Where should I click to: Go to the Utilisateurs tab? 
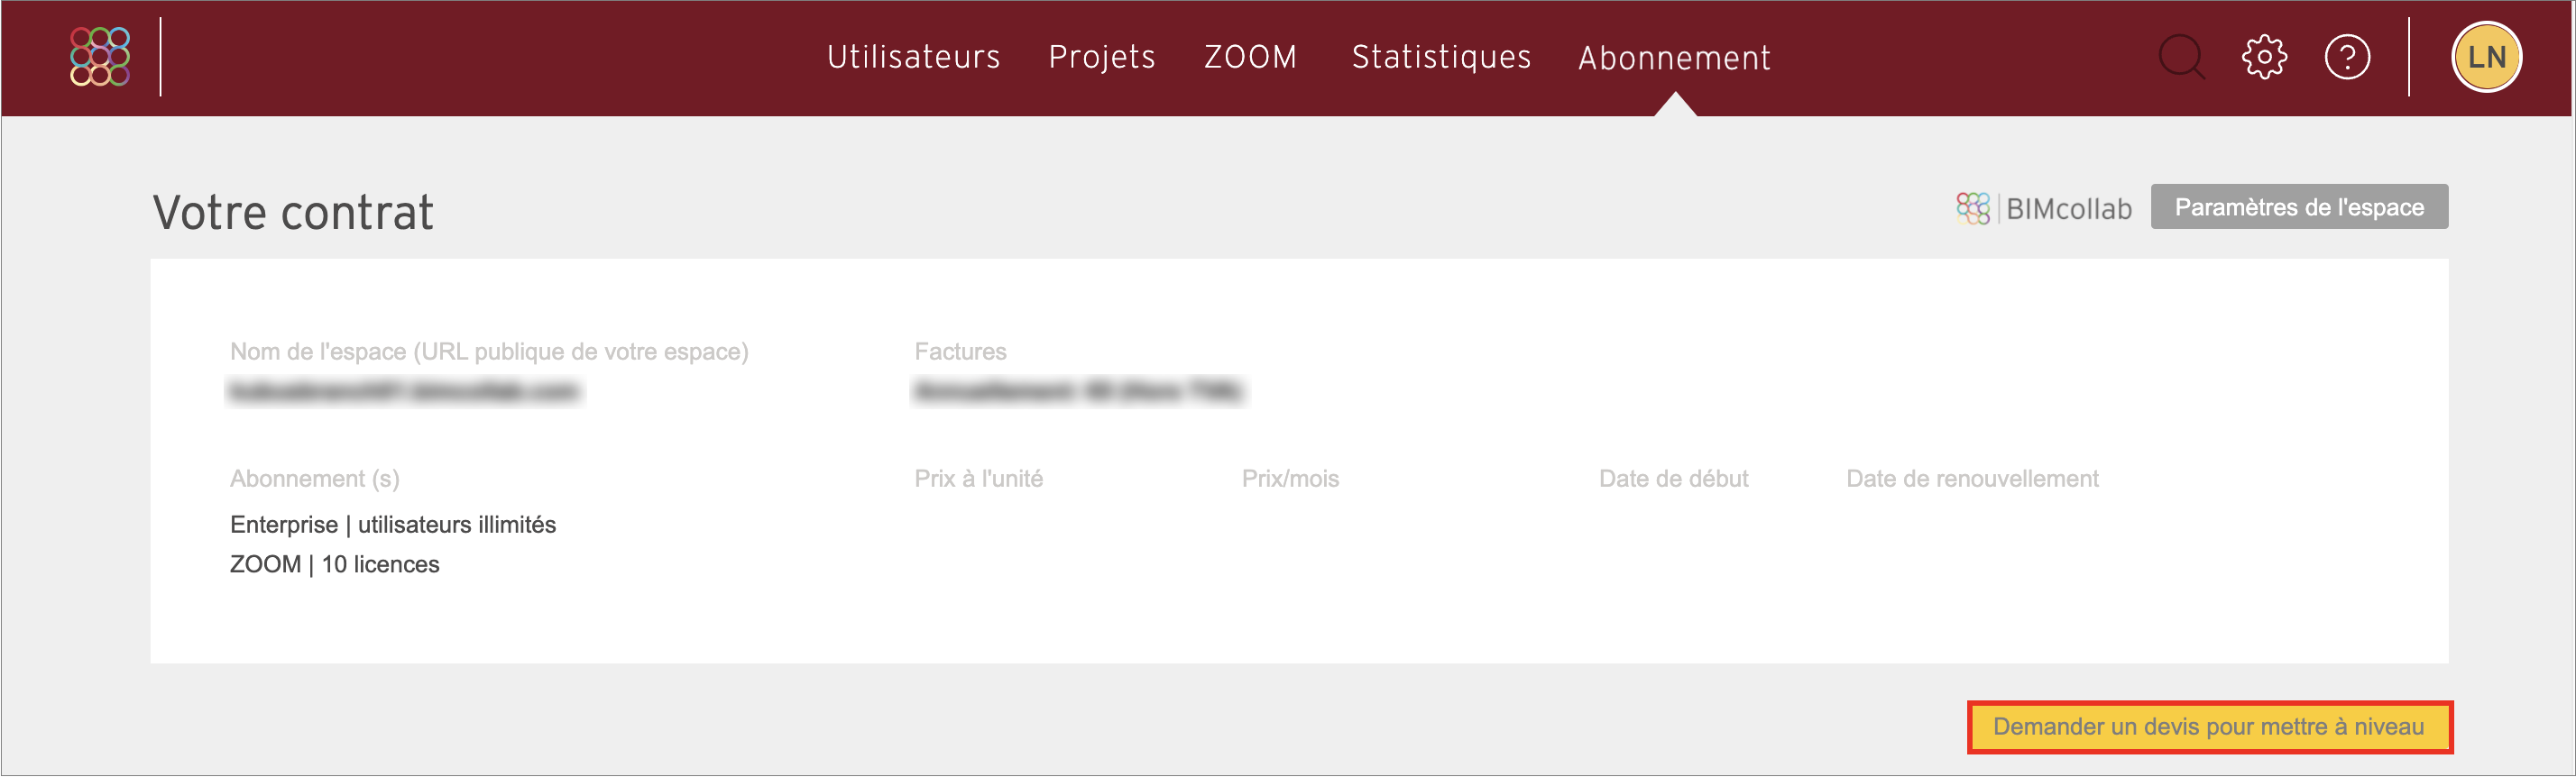(913, 57)
